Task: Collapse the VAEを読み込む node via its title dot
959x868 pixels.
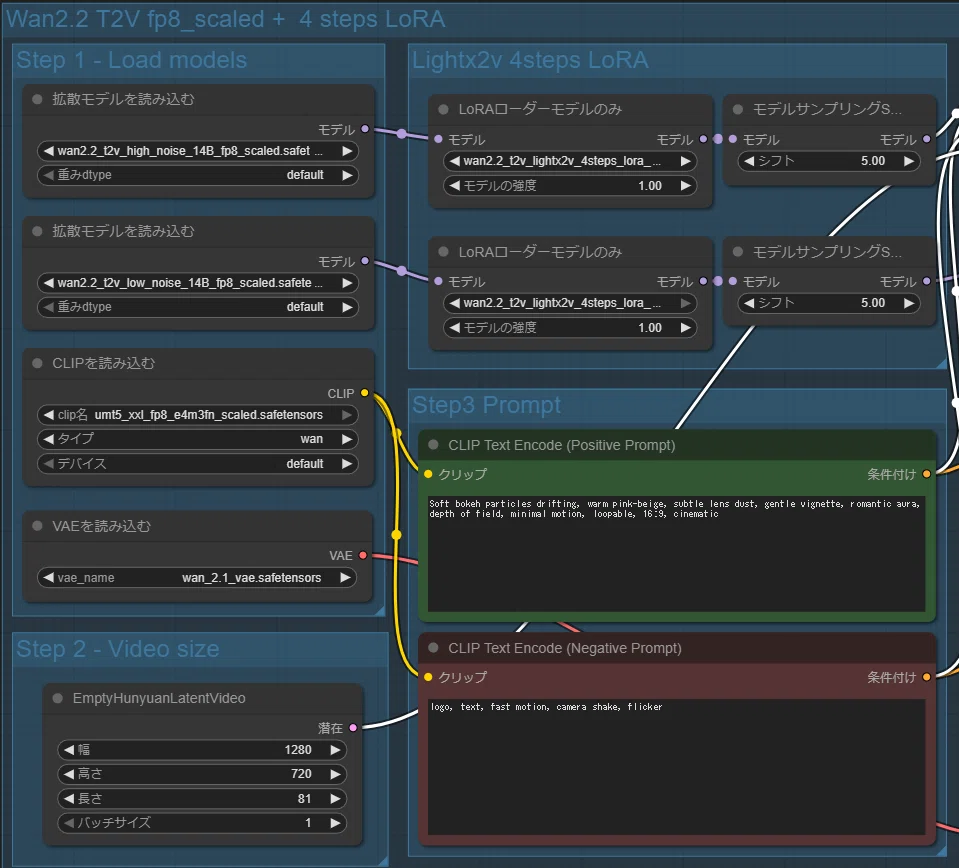Action: point(37,526)
